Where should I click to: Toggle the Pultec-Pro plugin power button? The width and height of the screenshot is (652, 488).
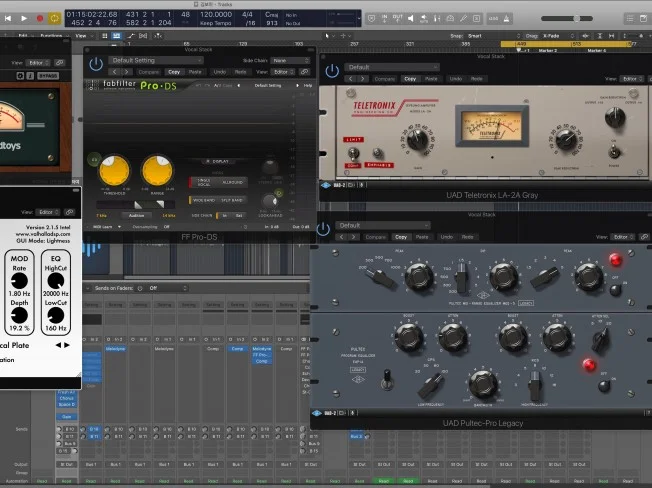click(x=323, y=229)
